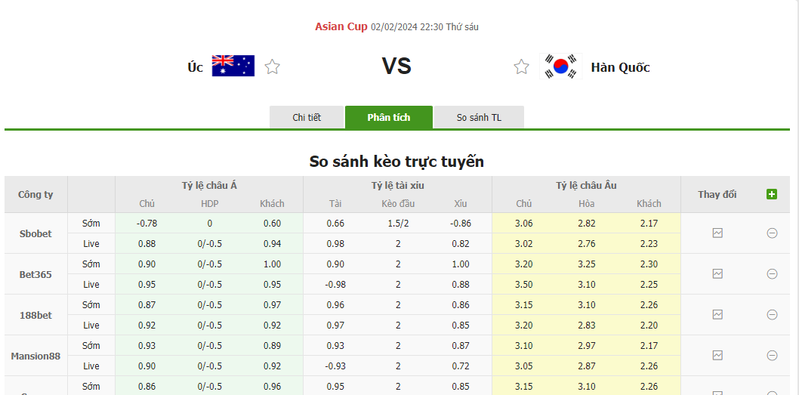Click the So sánh kèo trực tuyến heading
This screenshot has width=799, height=395.
(x=396, y=162)
